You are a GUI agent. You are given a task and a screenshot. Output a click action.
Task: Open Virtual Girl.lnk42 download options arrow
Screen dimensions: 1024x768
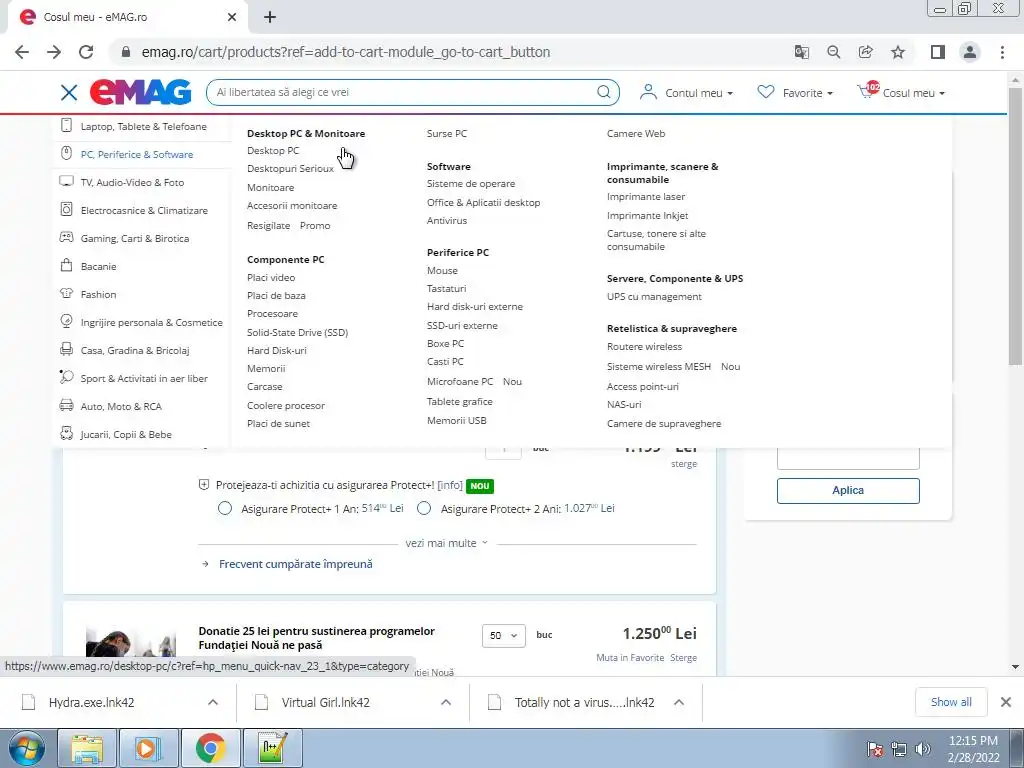(445, 702)
